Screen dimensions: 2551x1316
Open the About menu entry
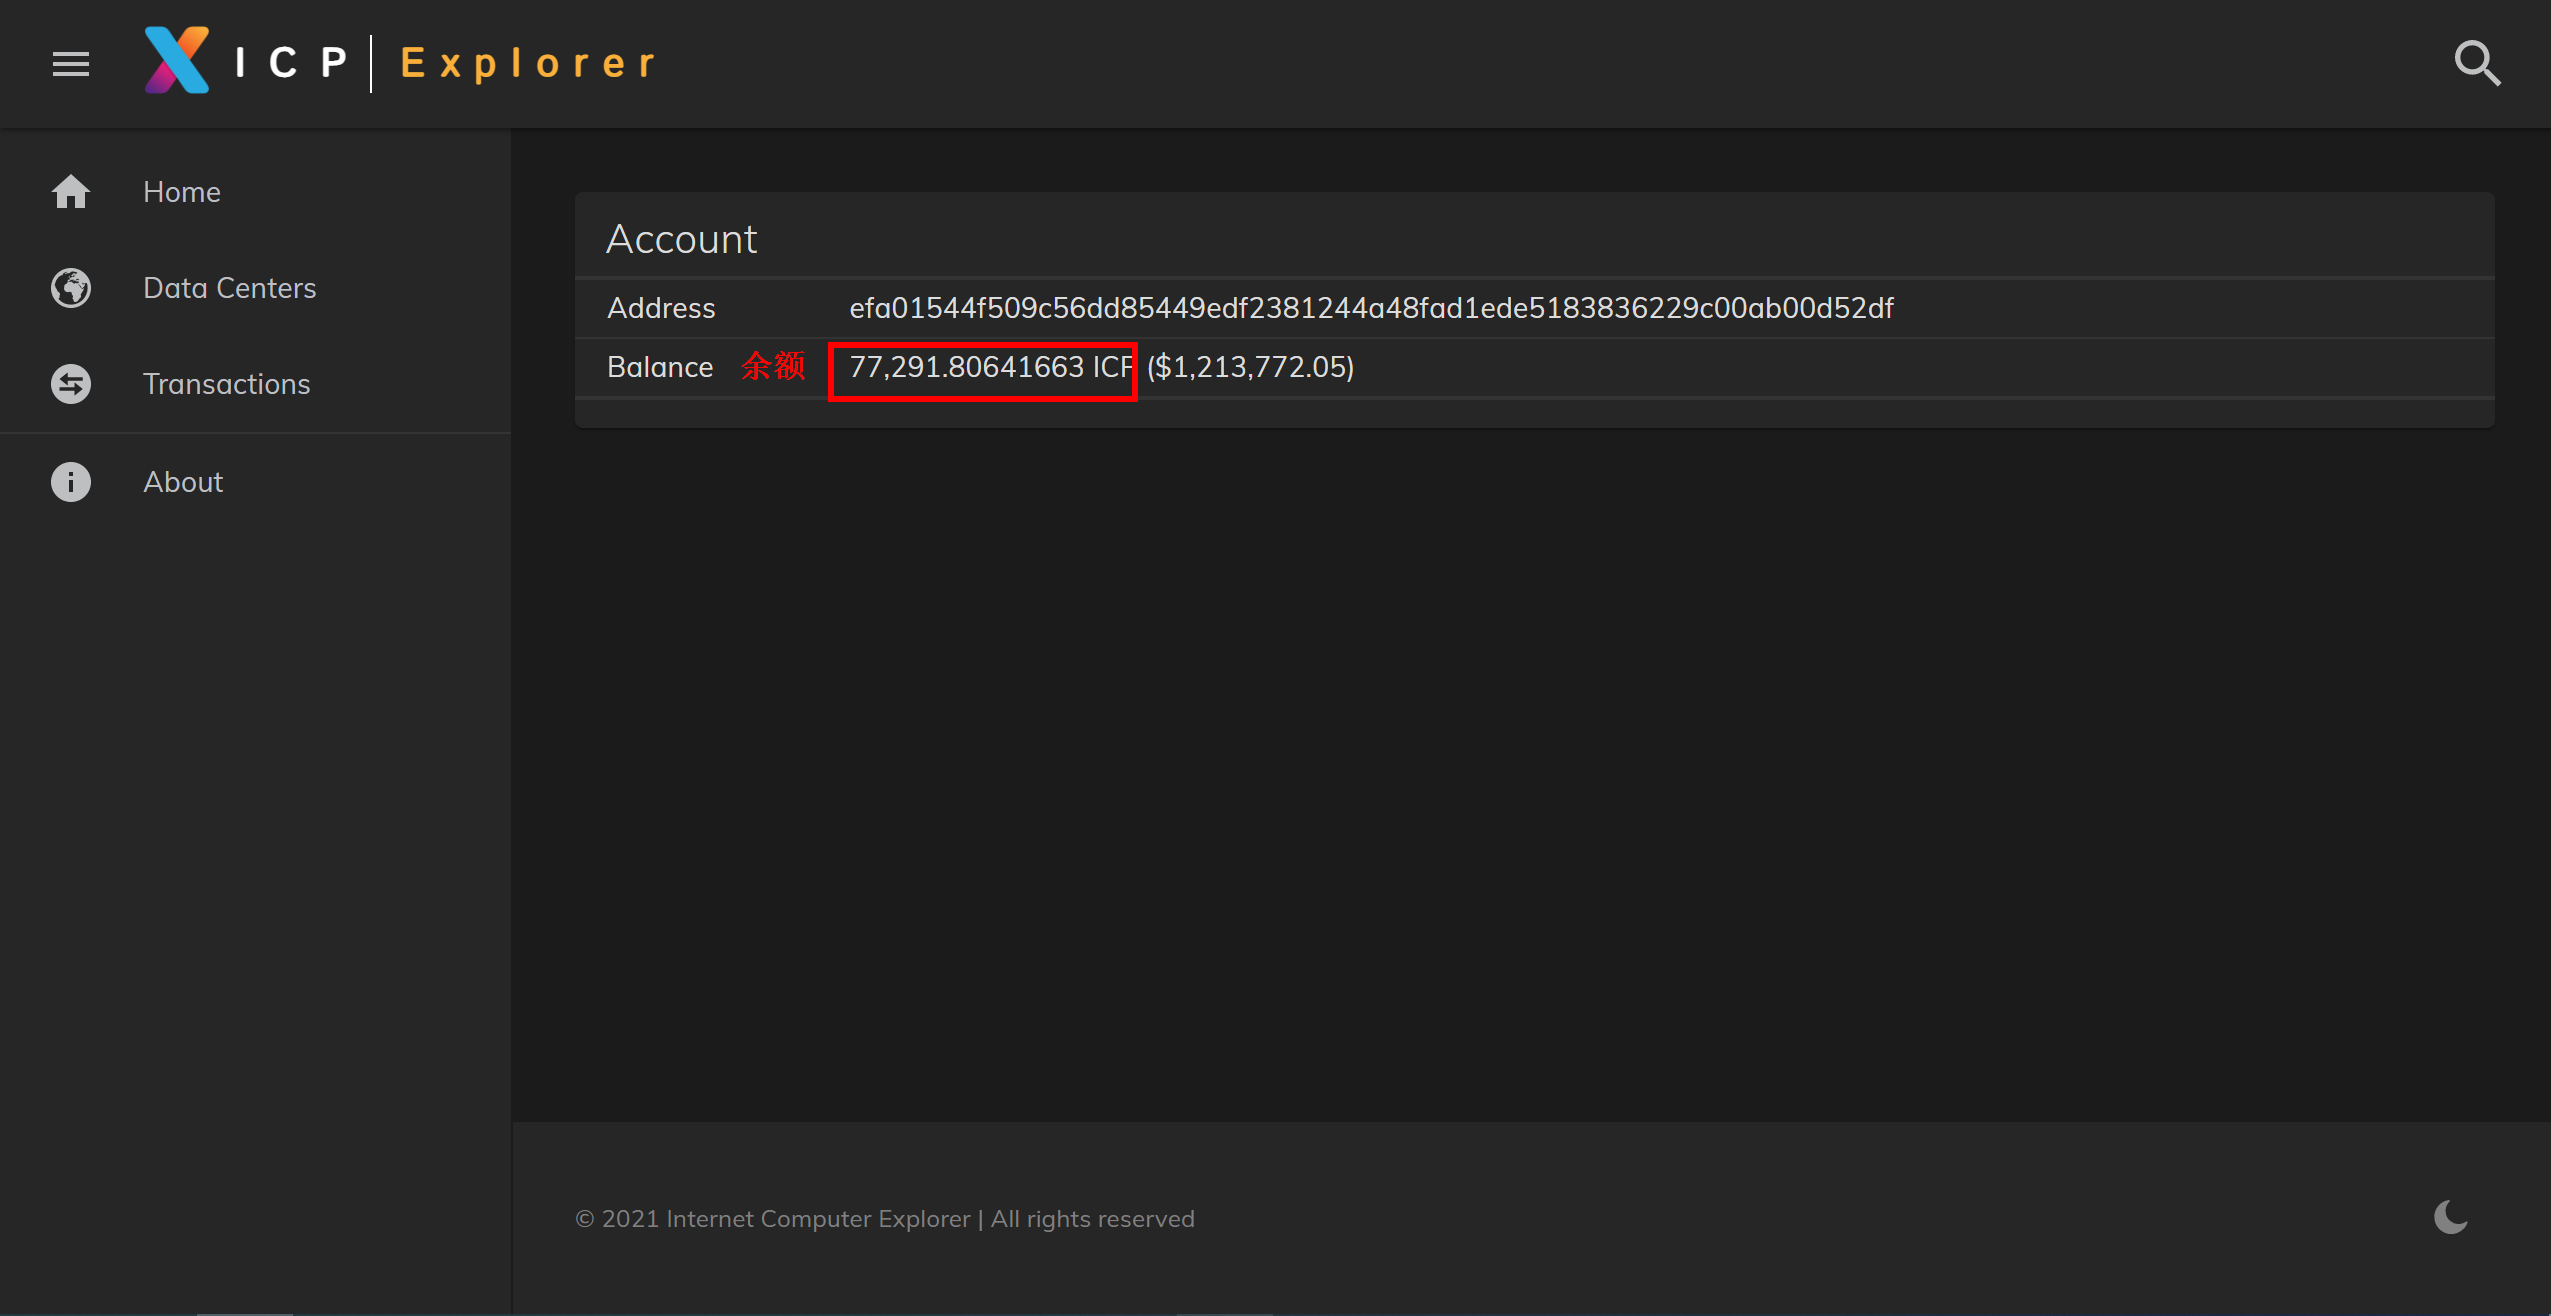(x=183, y=482)
